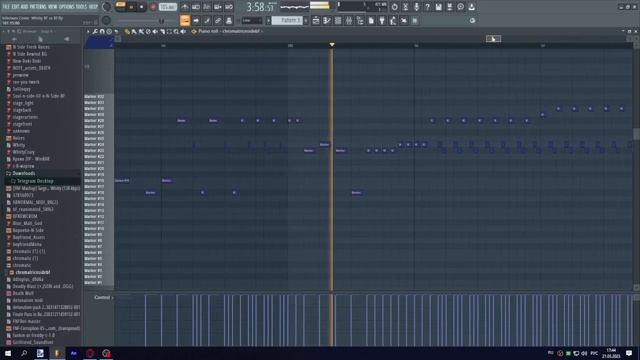Toggle the Browser view toolbar icon
This screenshot has height=360, width=640.
[x=360, y=20]
